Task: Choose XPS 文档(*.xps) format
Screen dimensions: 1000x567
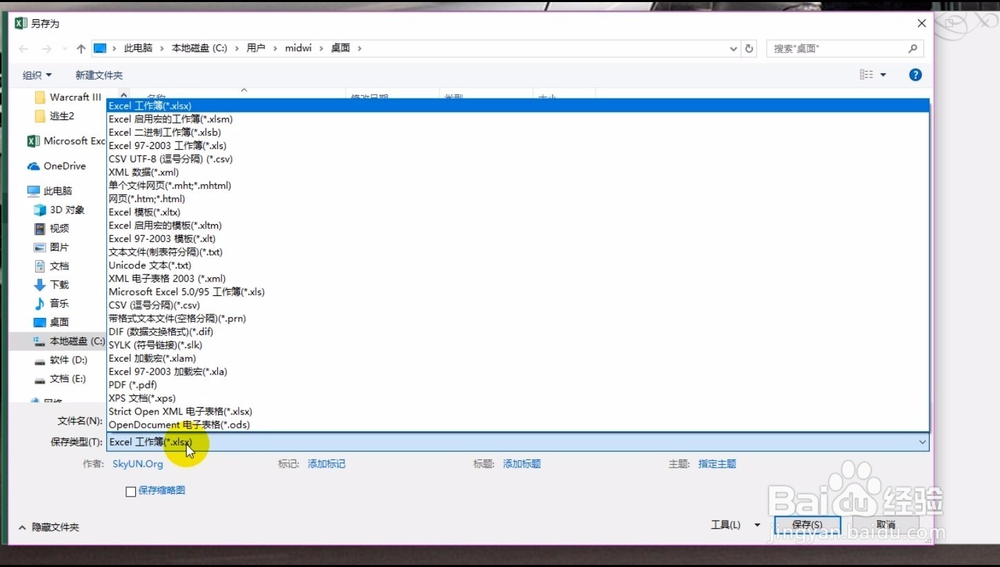Action: pos(517,398)
